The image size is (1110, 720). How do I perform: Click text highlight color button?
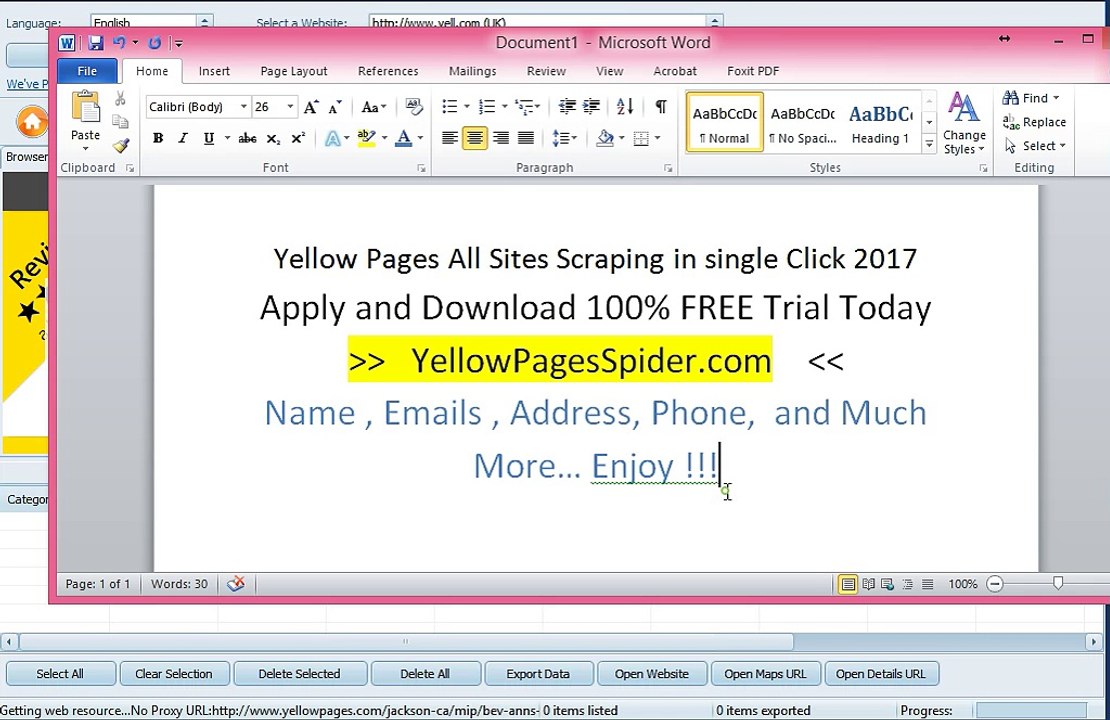click(x=366, y=138)
